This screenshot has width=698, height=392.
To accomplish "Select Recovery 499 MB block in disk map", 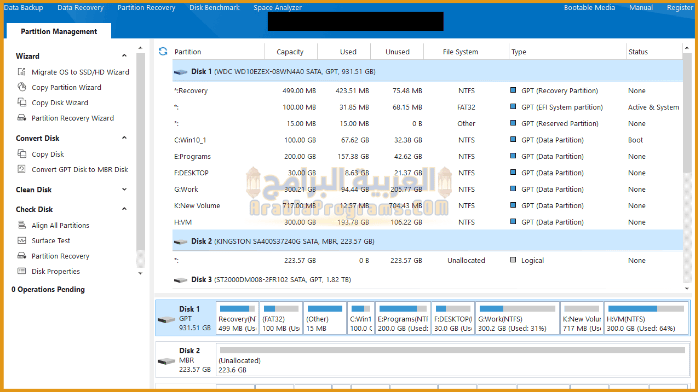I will coord(237,318).
